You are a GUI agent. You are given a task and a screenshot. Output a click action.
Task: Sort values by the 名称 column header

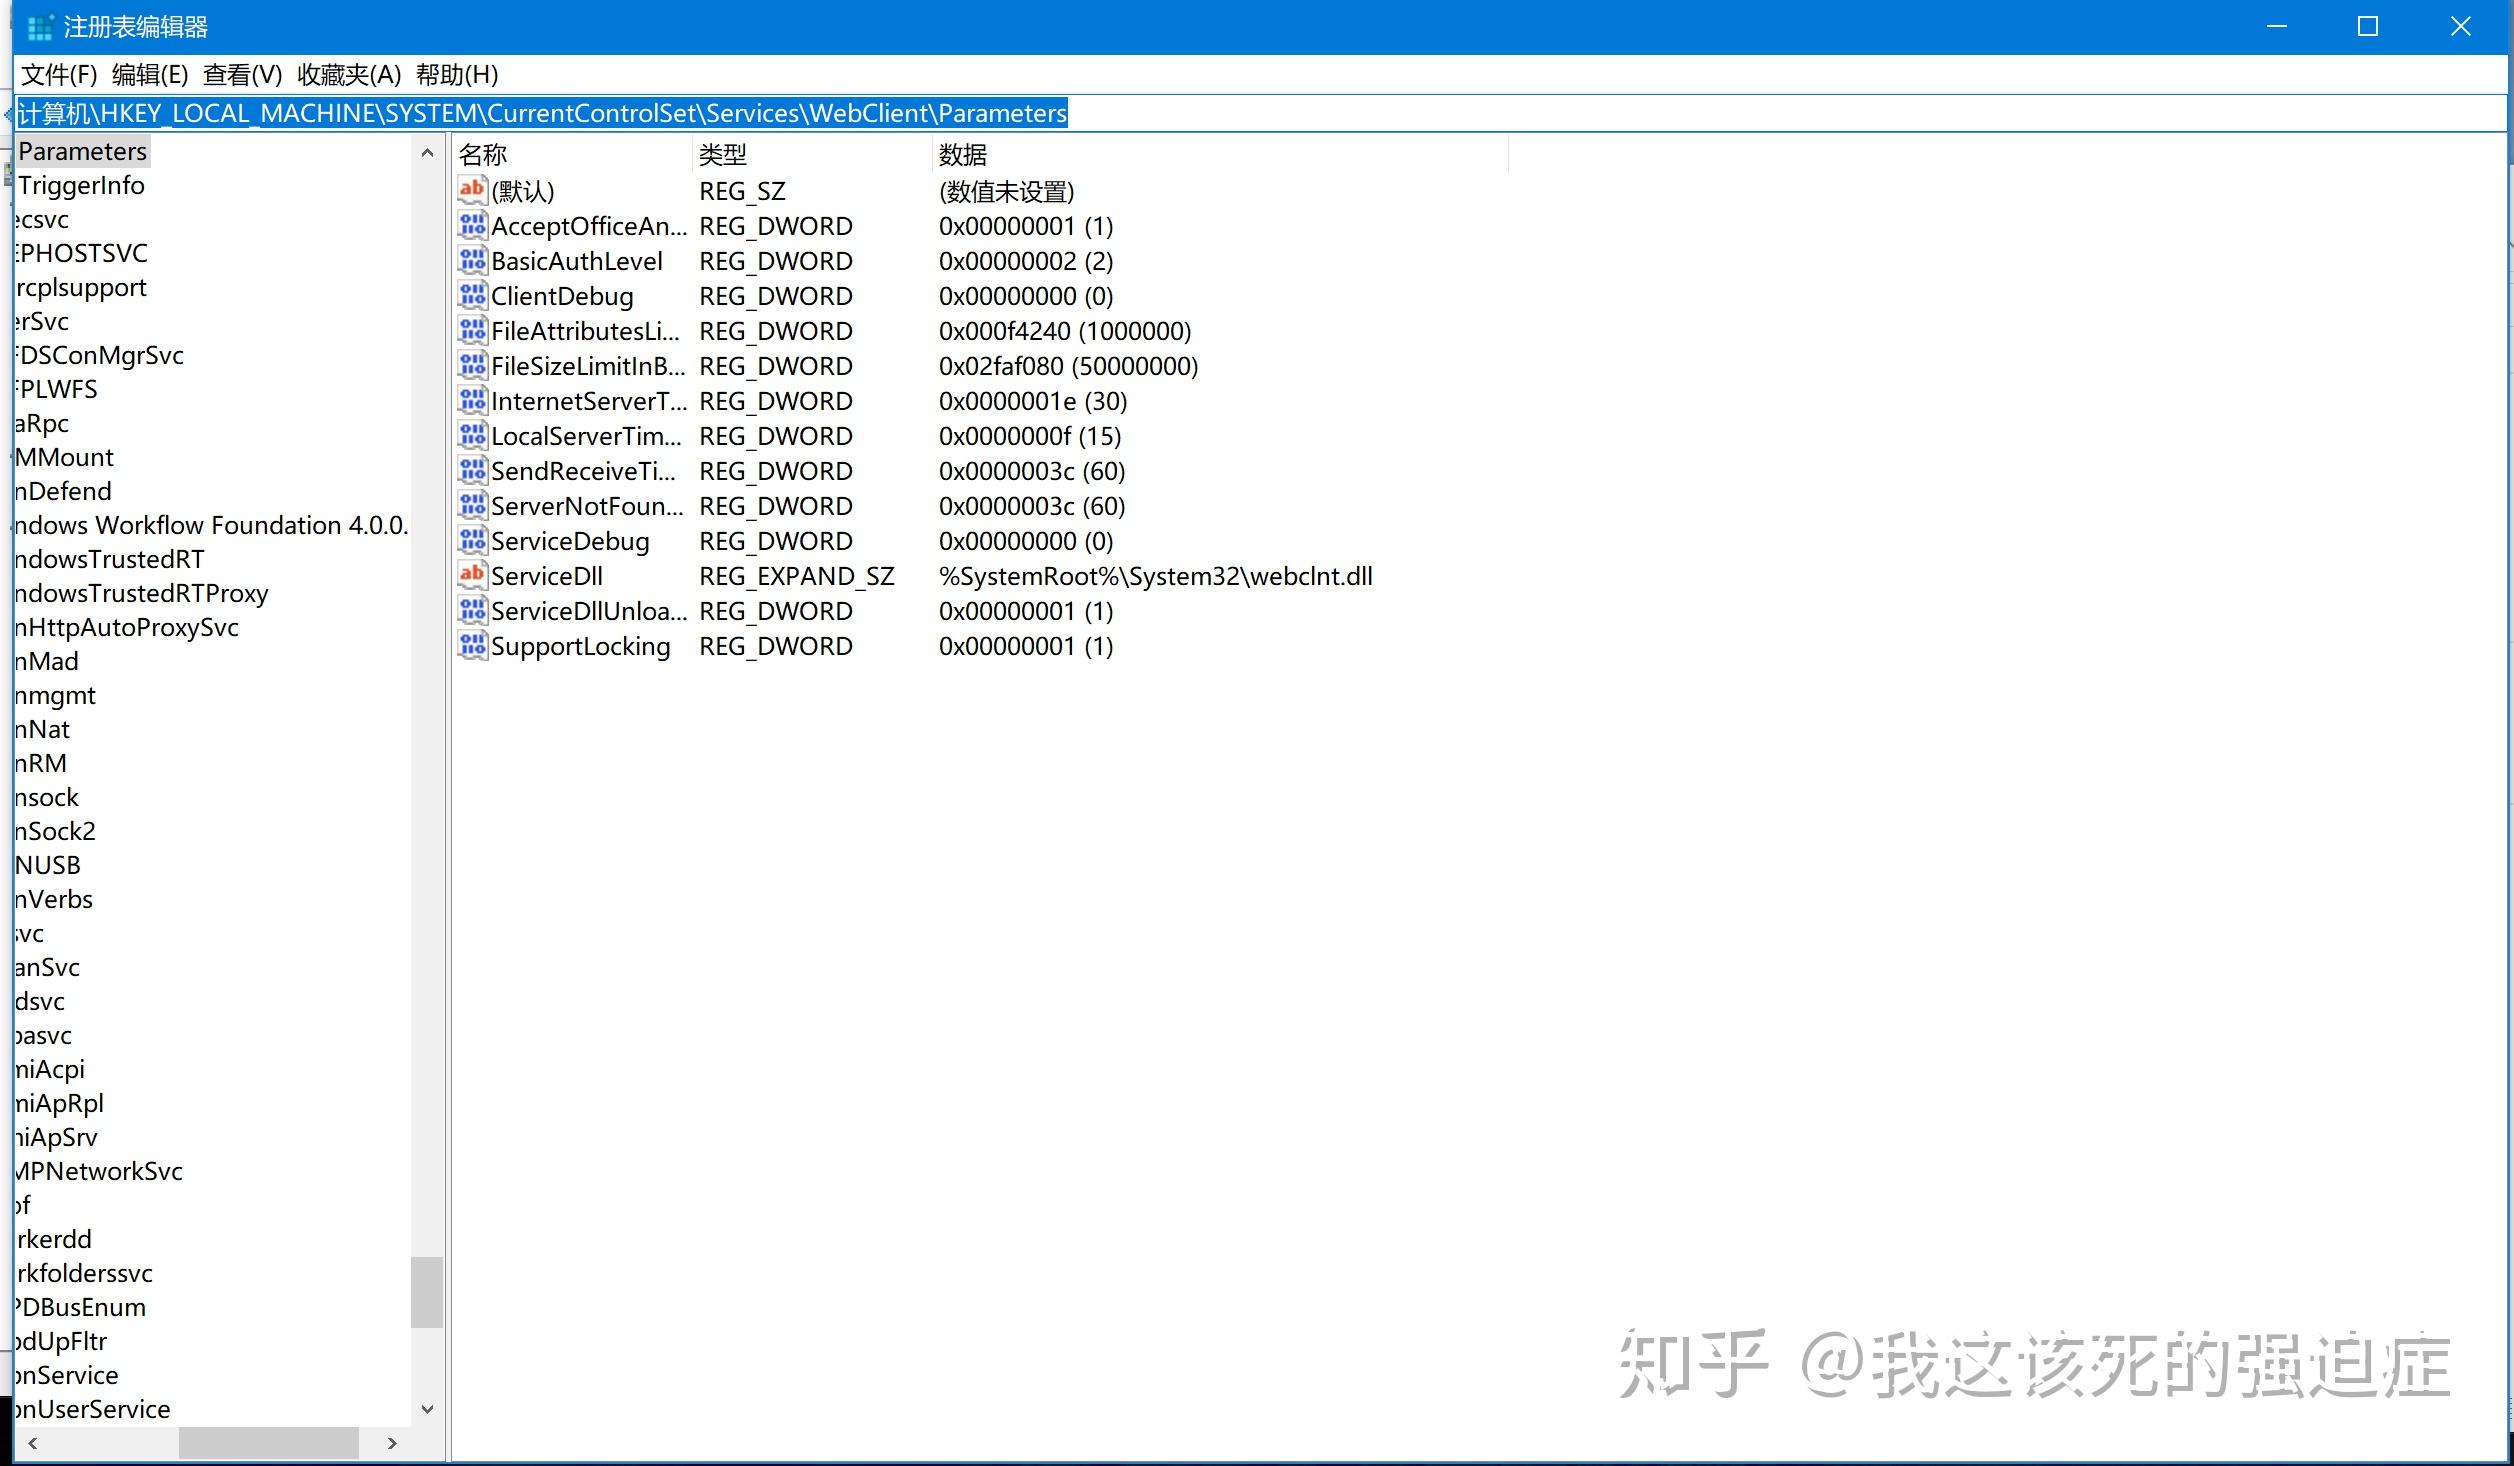click(x=570, y=155)
